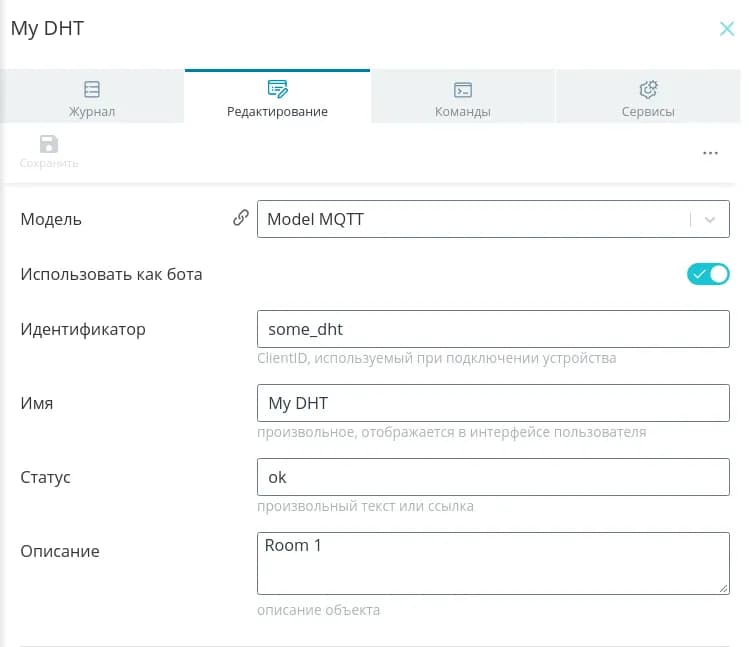Toggle the Использовать как бота switch

point(708,274)
